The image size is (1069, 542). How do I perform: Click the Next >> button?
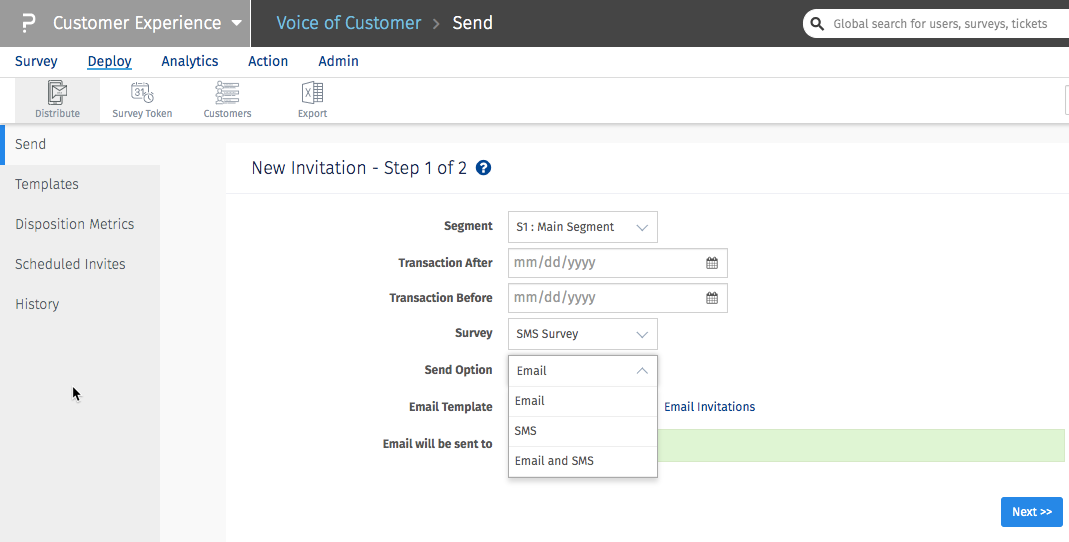1031,512
